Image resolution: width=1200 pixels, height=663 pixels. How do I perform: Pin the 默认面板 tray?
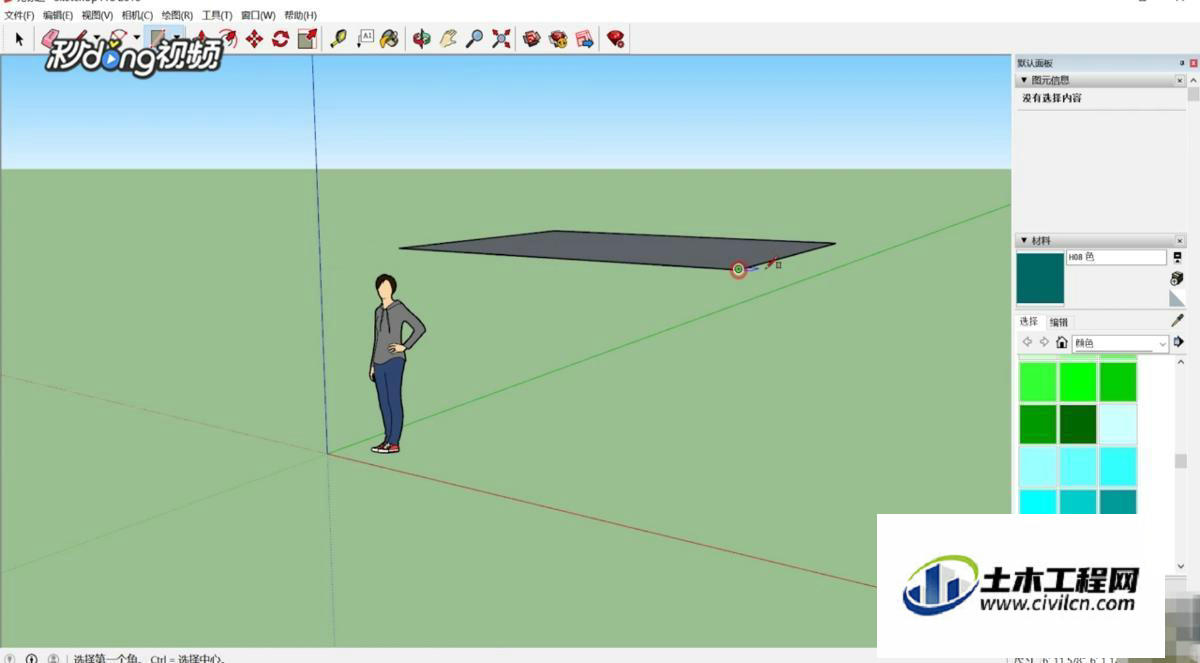coord(1182,63)
